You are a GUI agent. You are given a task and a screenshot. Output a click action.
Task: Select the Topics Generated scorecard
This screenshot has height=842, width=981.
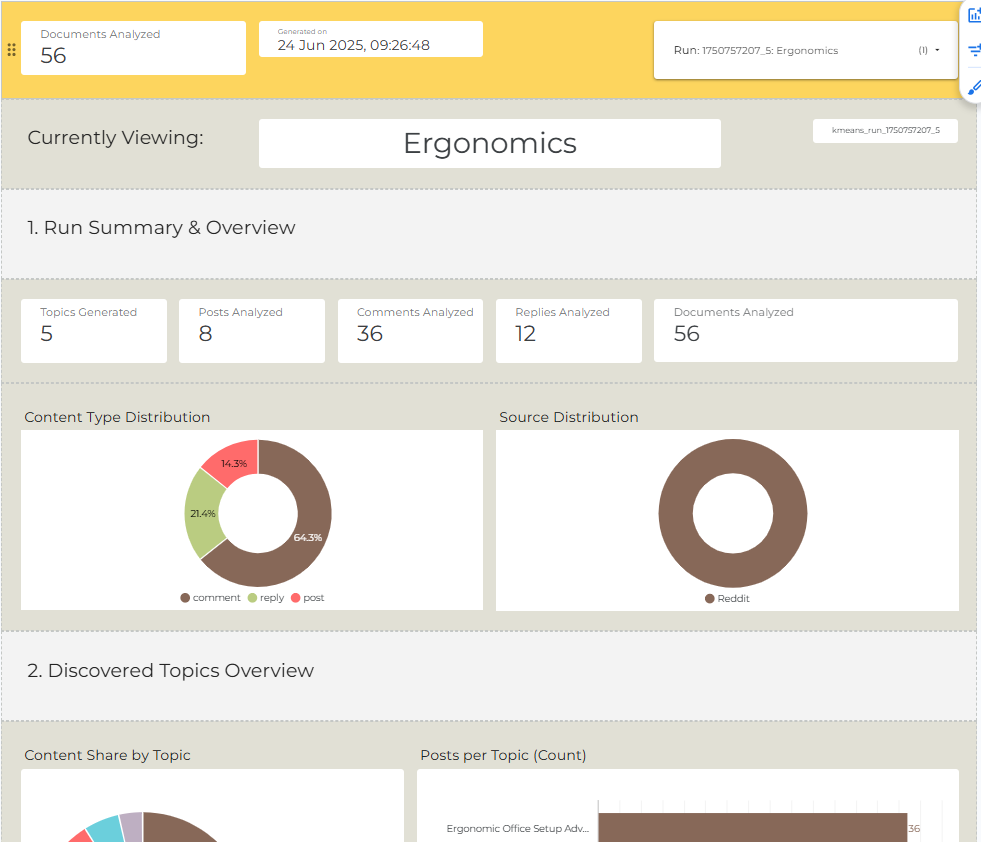(x=94, y=331)
